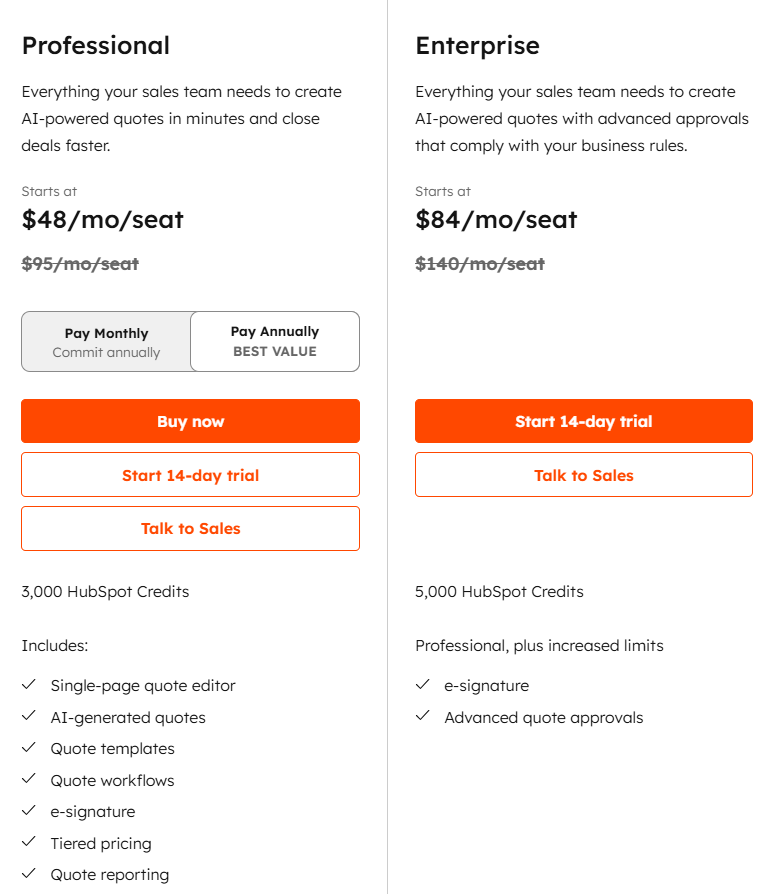Start the Enterprise 14-day trial
Image resolution: width=776 pixels, height=894 pixels.
[584, 421]
